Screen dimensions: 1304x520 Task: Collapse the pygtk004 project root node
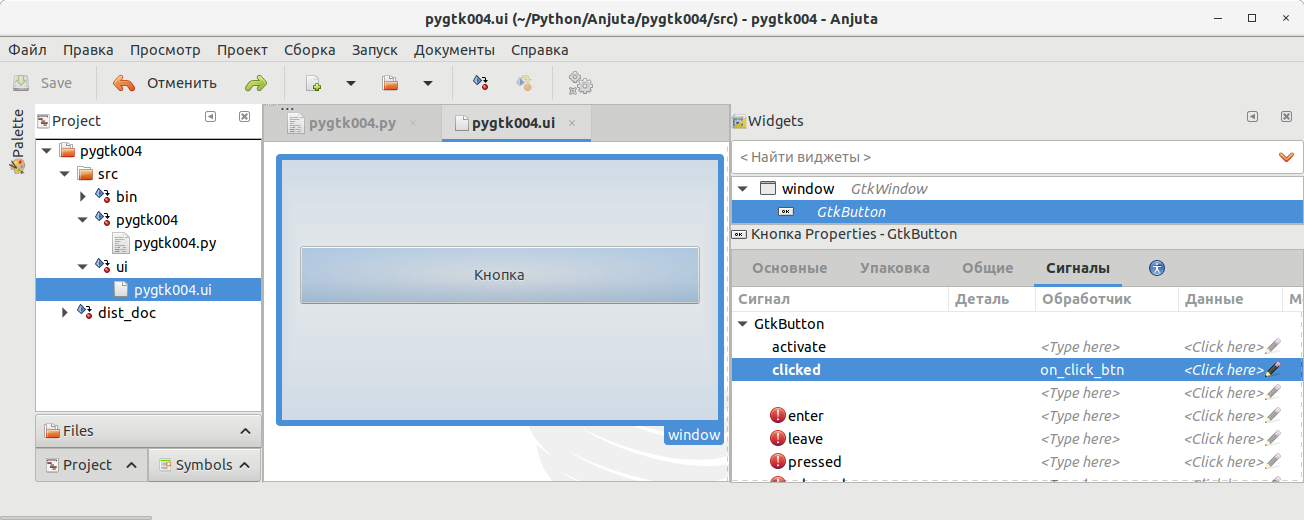tap(46, 151)
